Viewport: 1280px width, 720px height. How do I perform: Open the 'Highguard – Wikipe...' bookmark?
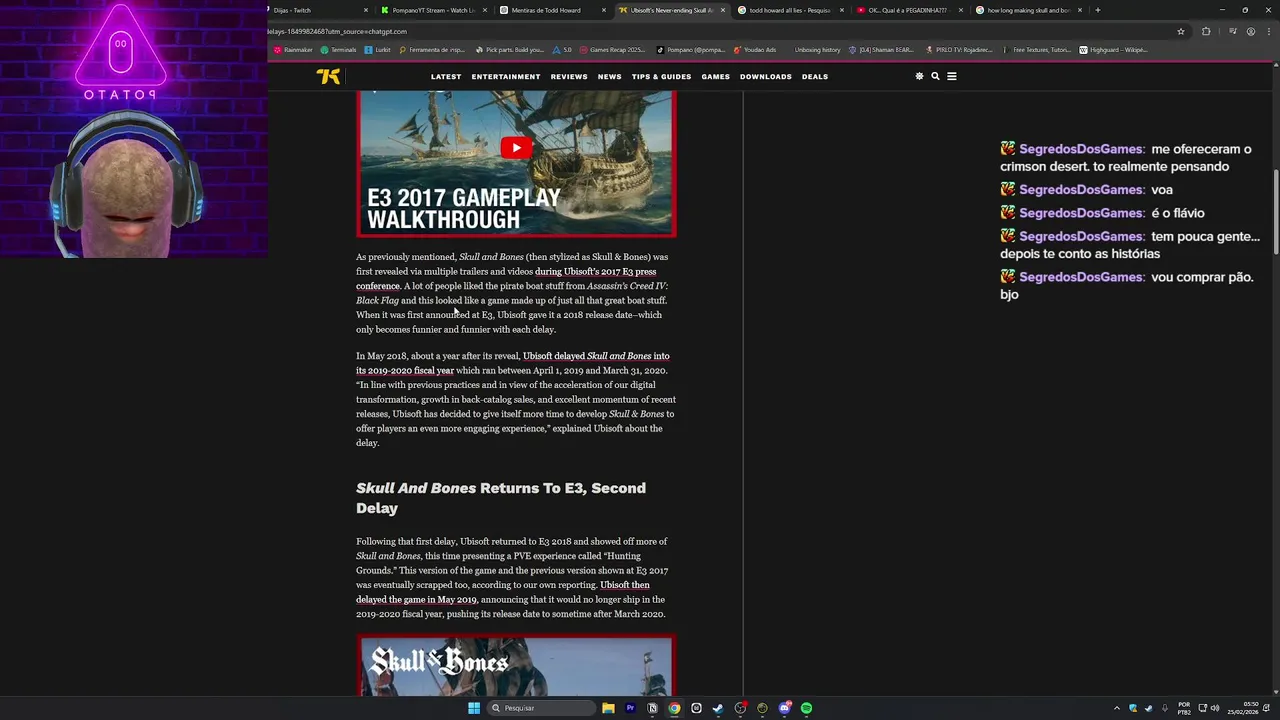(x=1114, y=50)
